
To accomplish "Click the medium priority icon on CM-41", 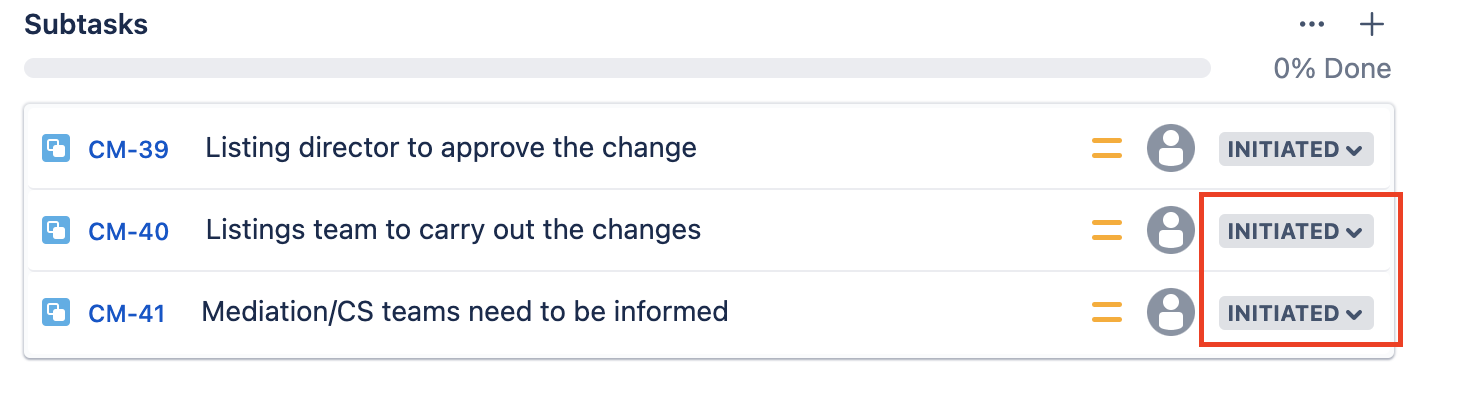I will coord(1106,313).
